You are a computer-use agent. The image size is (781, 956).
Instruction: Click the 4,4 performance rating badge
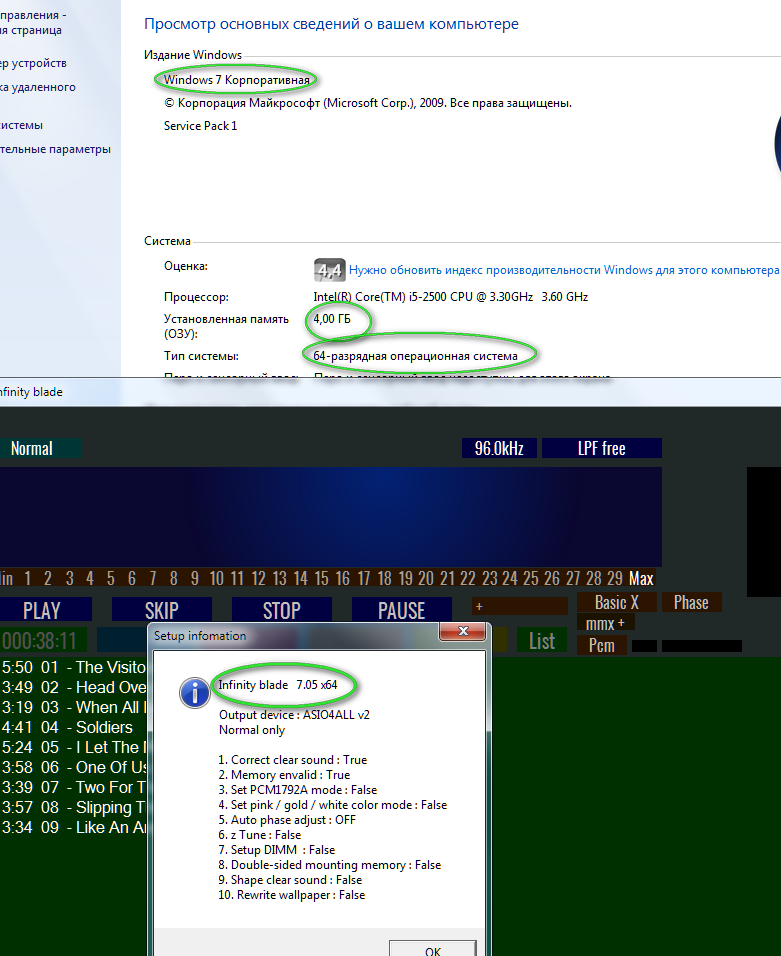pyautogui.click(x=330, y=270)
